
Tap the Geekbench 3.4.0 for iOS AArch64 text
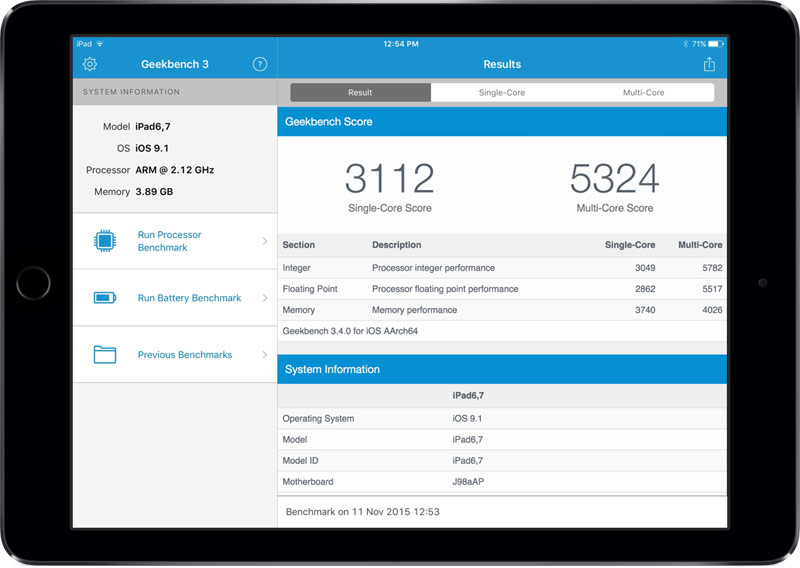coord(350,331)
